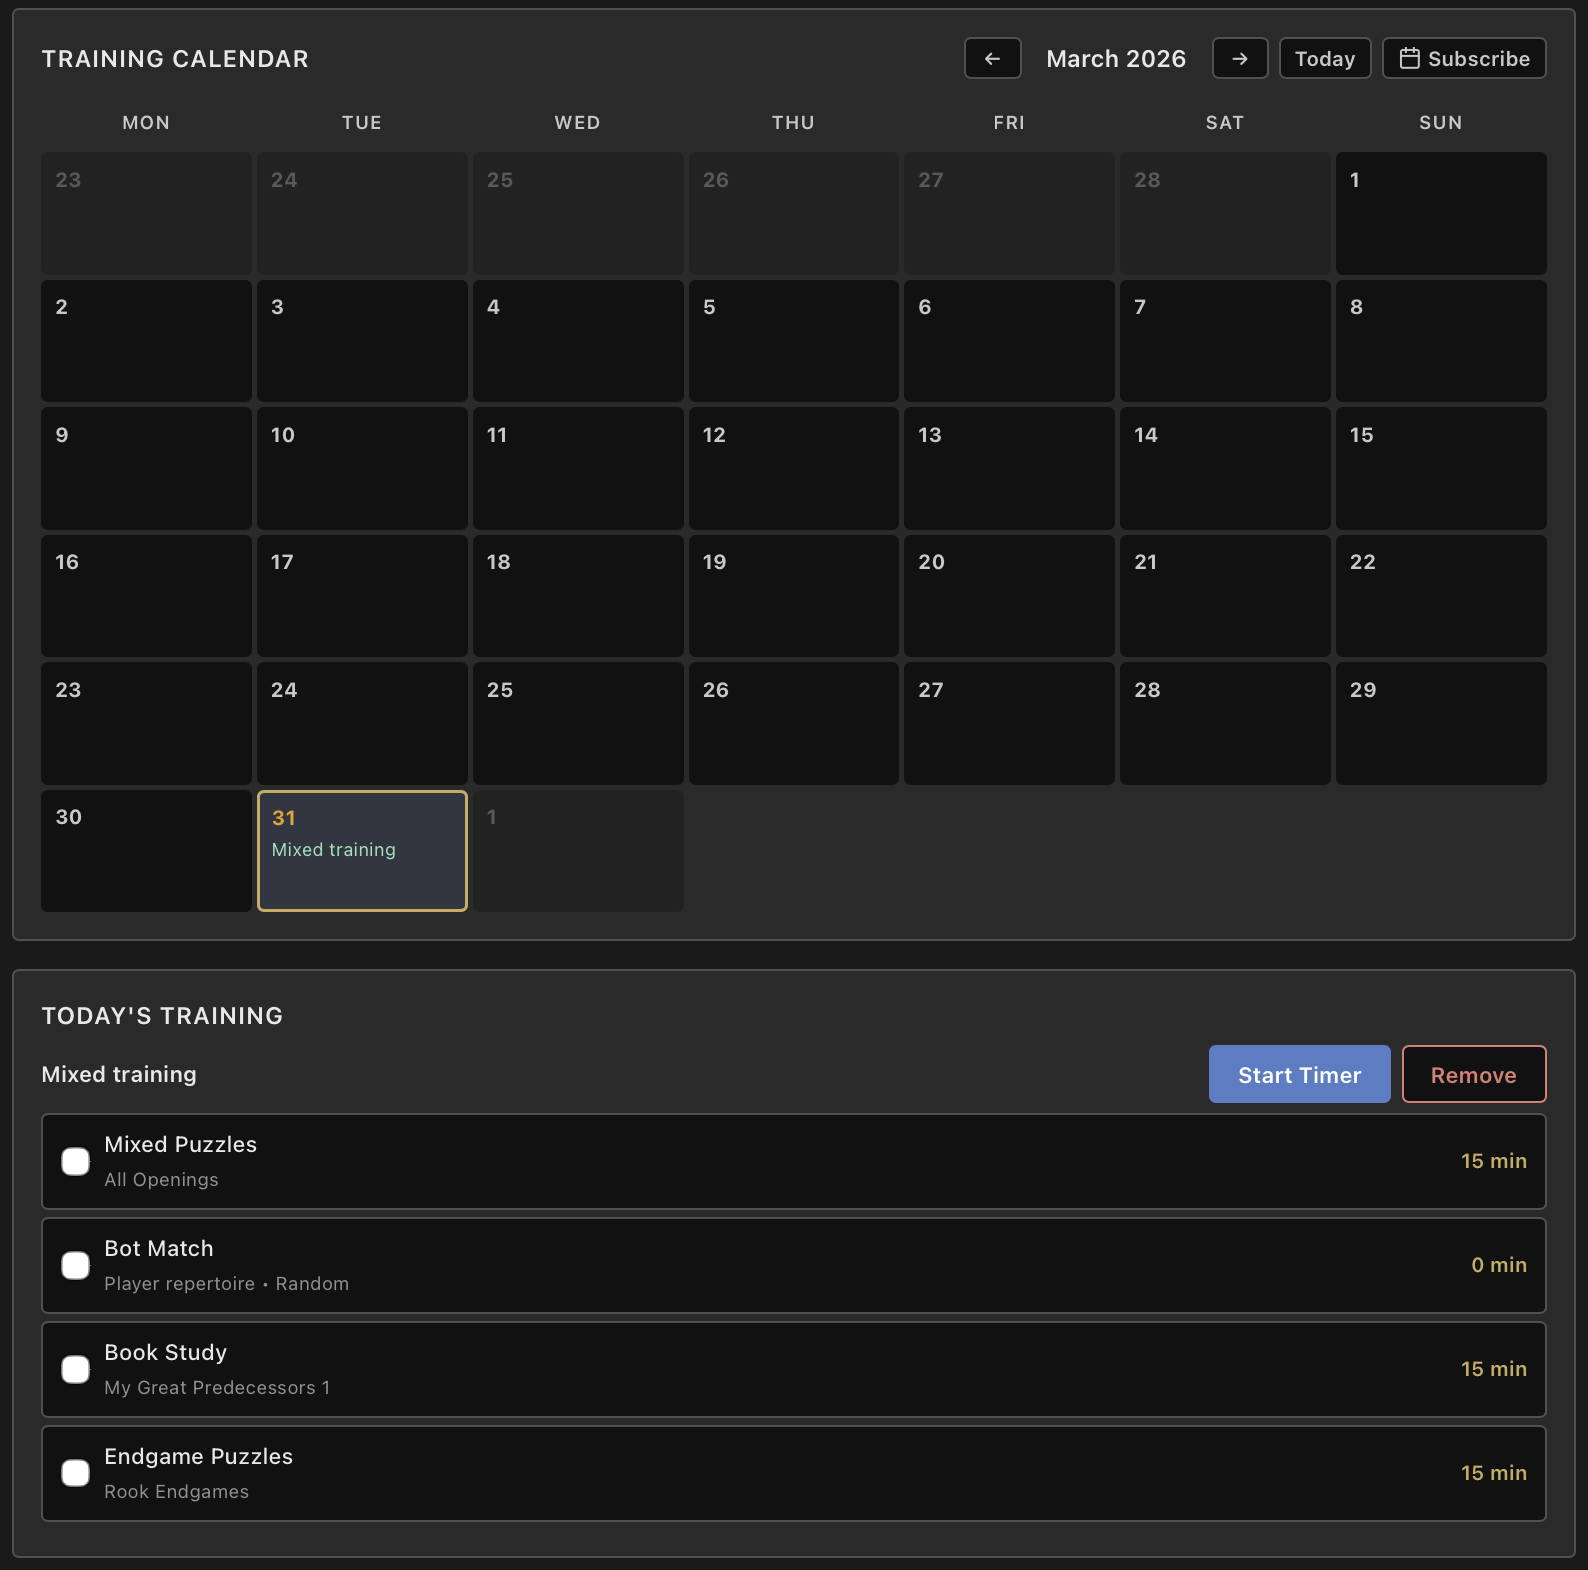
Task: Select March 31 Mixed training day
Action: coord(362,880)
